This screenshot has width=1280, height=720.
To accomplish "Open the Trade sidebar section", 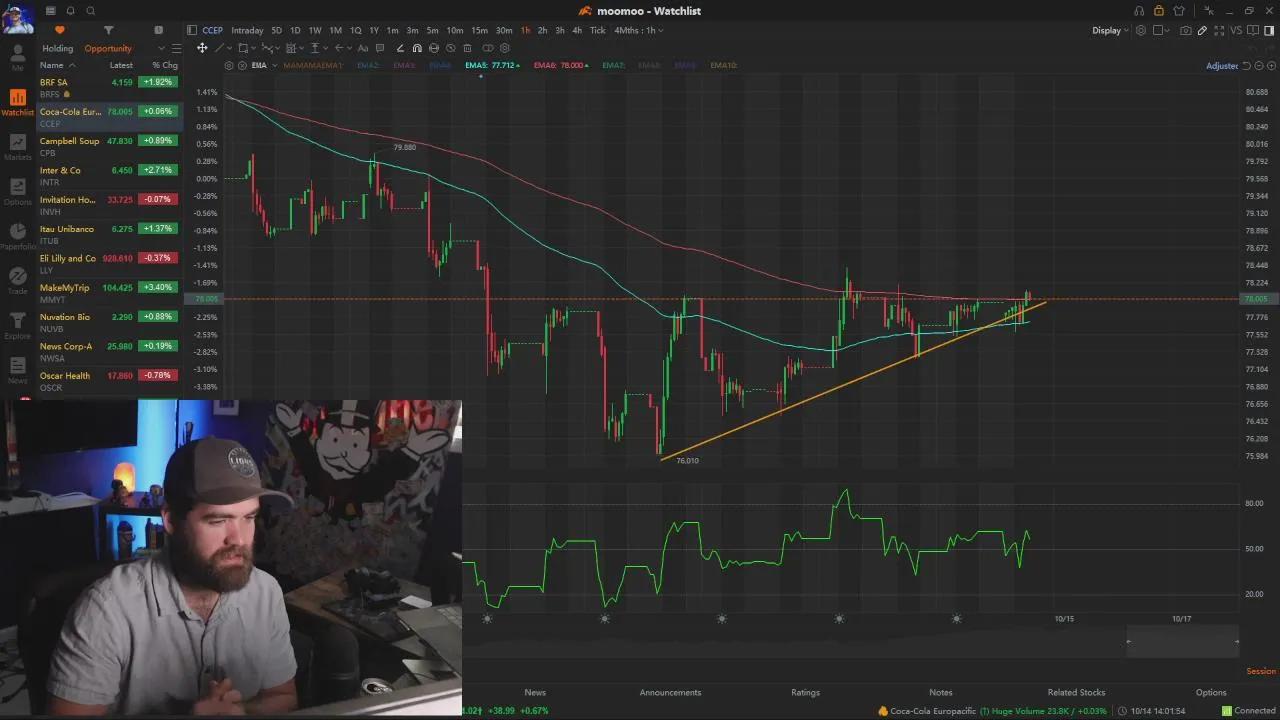I will pyautogui.click(x=17, y=281).
